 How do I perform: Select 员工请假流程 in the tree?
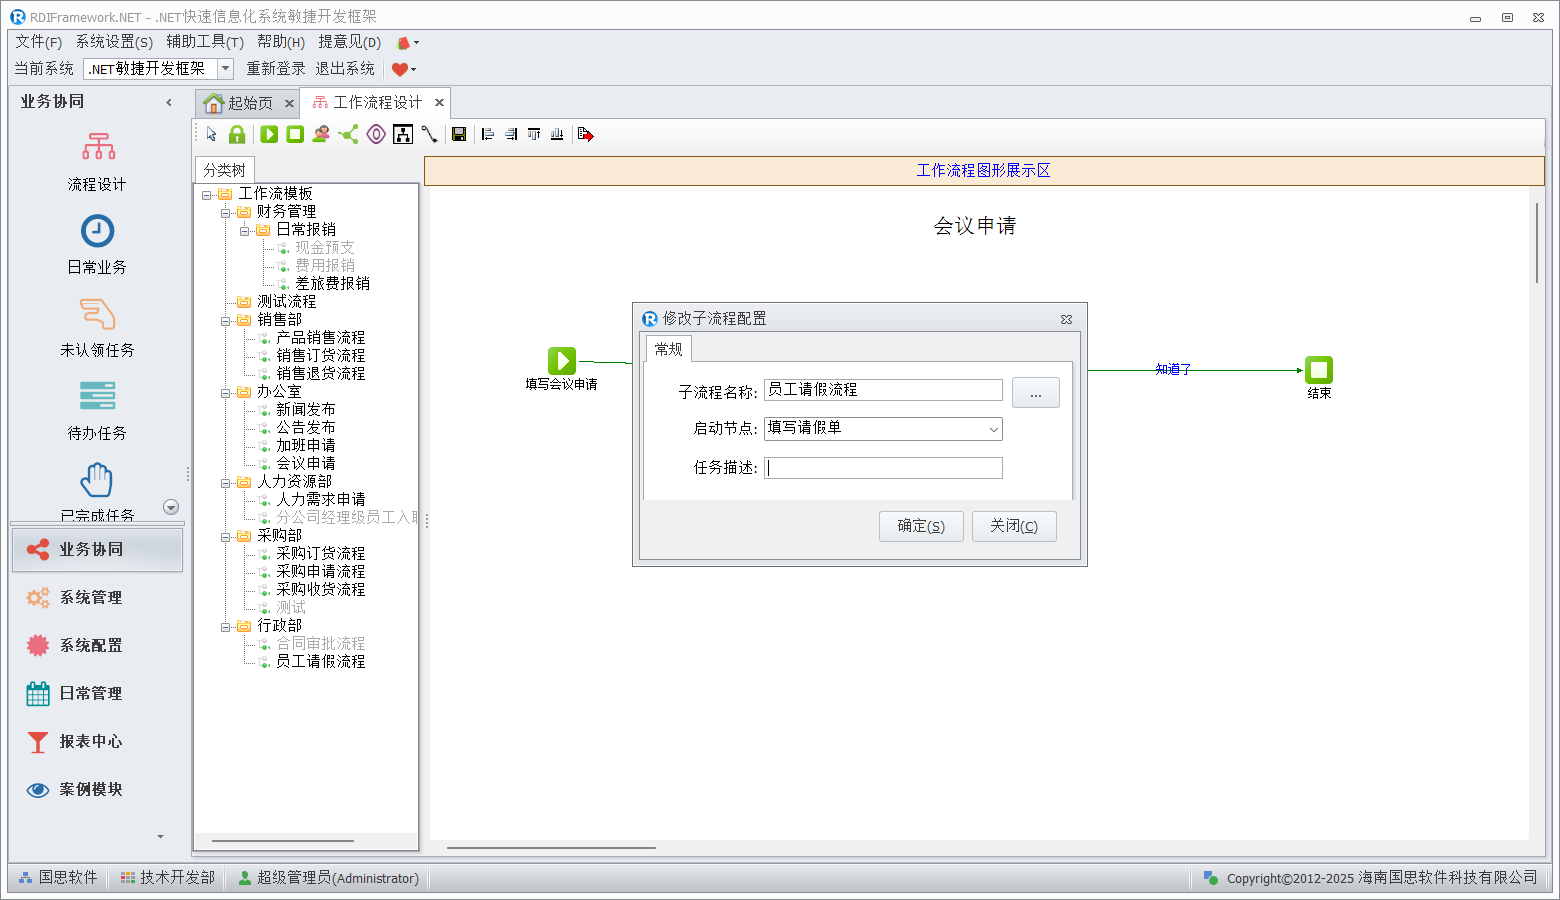point(320,661)
